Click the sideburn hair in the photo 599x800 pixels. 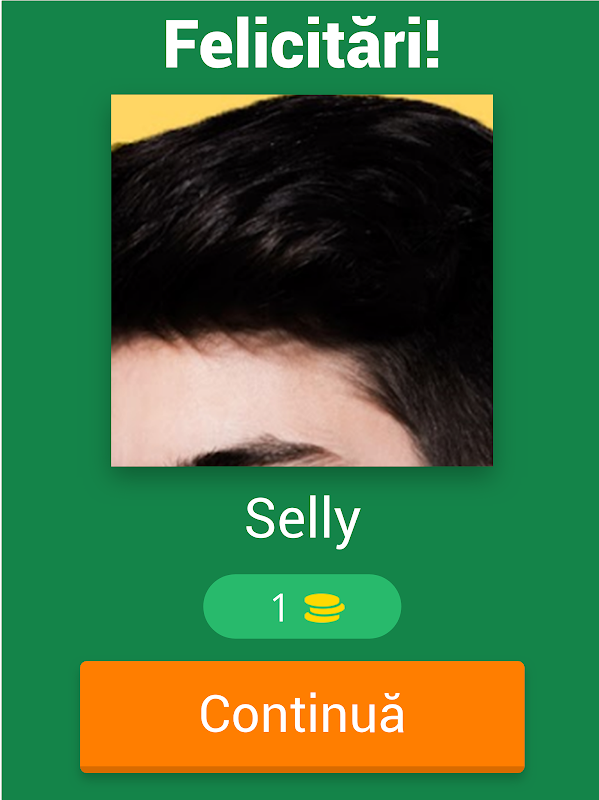click(449, 408)
